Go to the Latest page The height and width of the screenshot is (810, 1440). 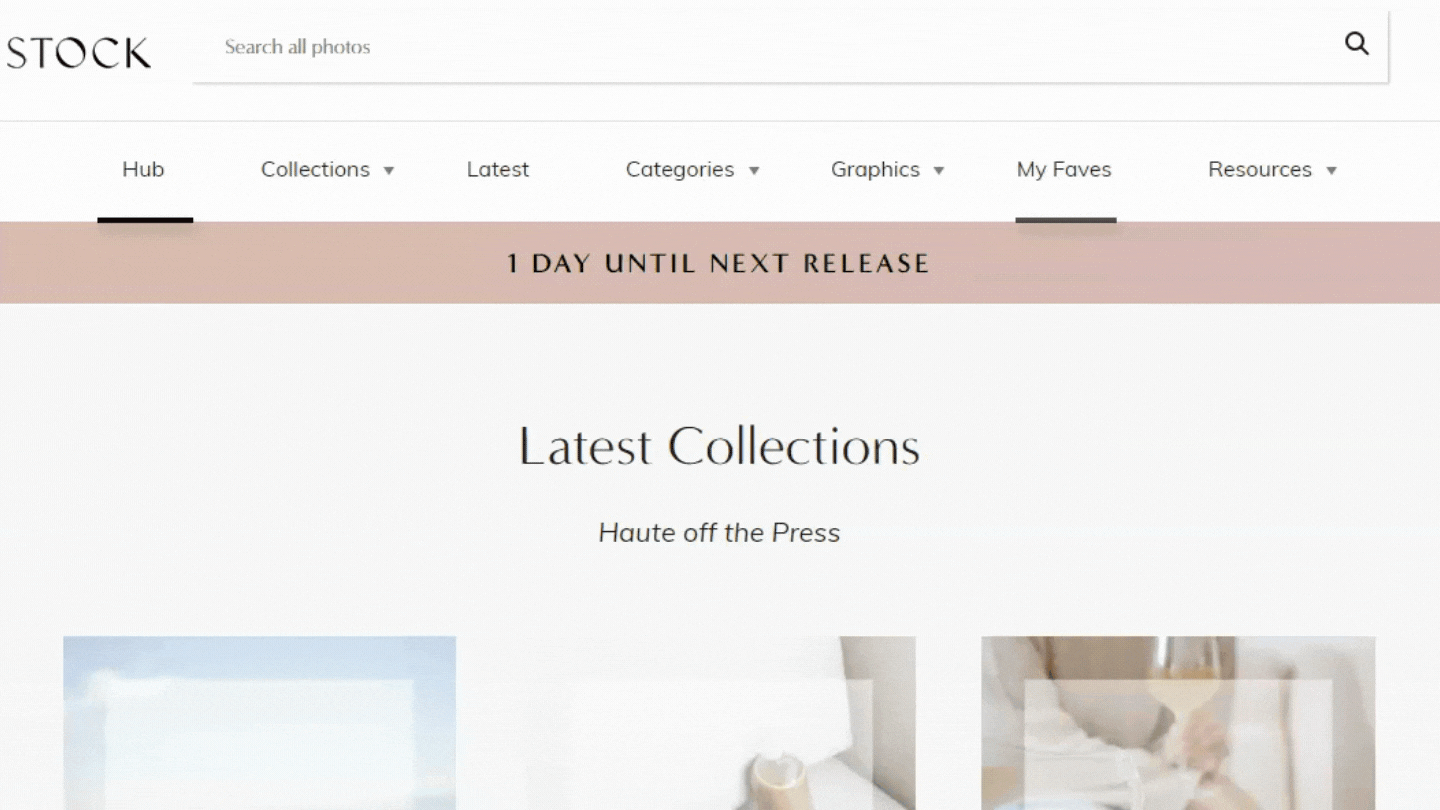pos(498,170)
